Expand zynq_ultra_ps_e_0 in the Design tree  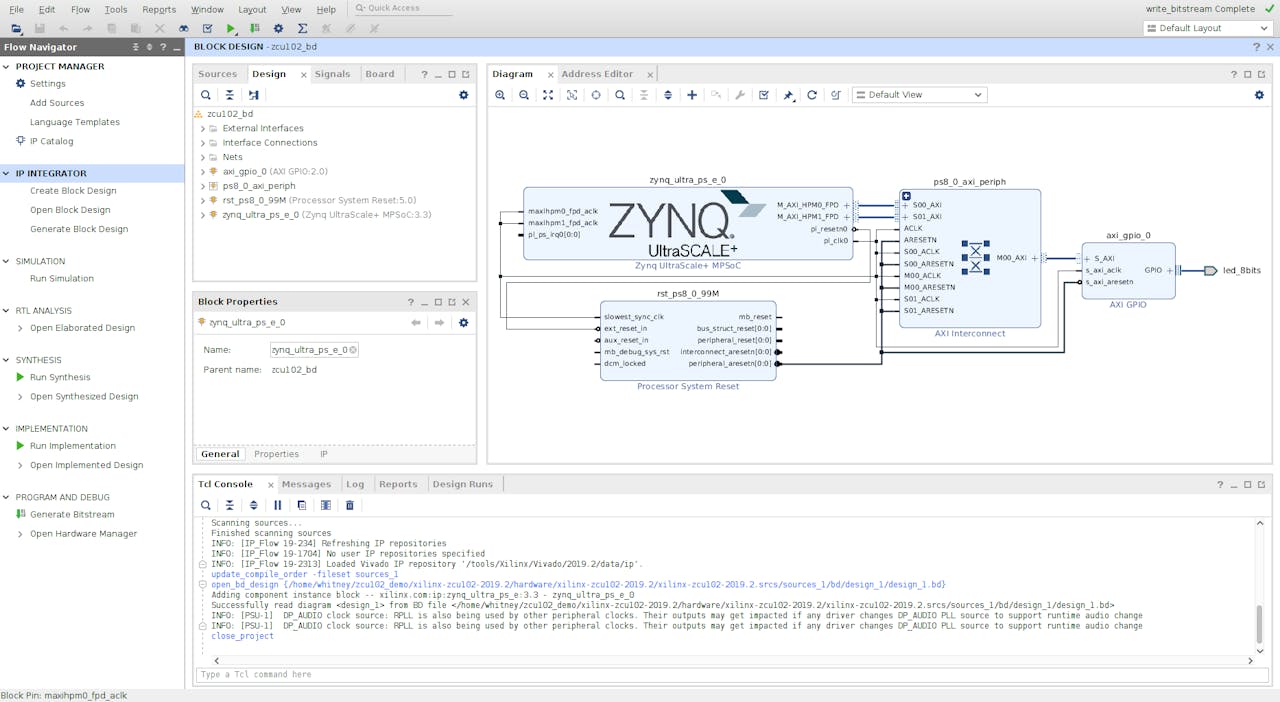click(203, 215)
